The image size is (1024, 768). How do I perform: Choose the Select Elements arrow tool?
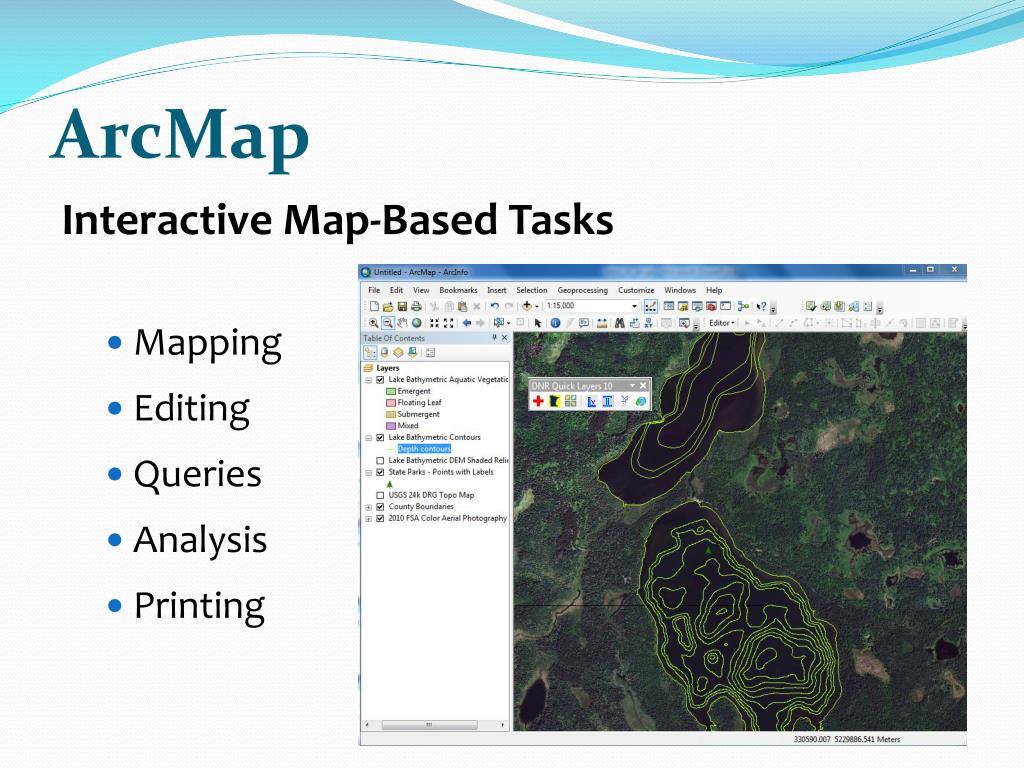[x=537, y=323]
